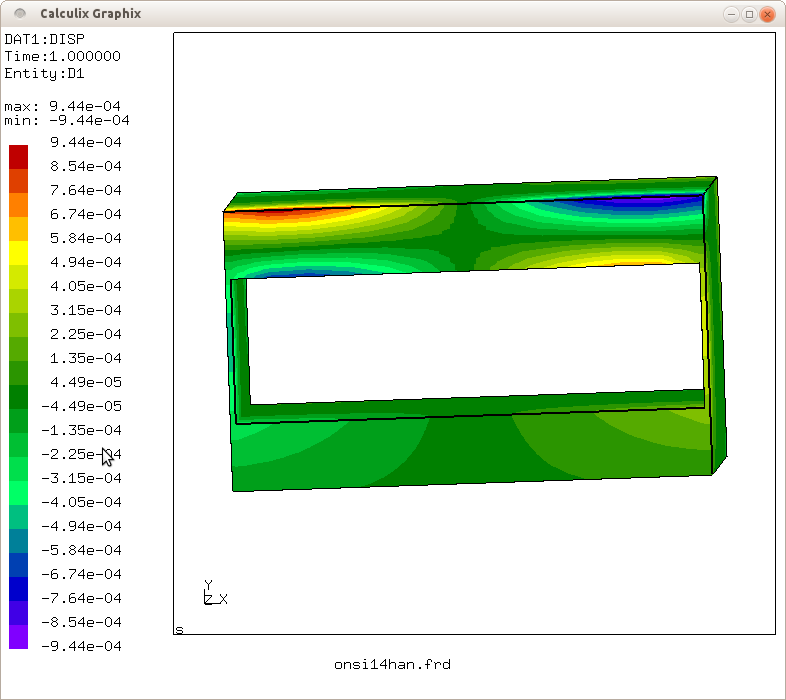The height and width of the screenshot is (700, 786).
Task: Click the Entity:D1 label
Action: [x=45, y=73]
